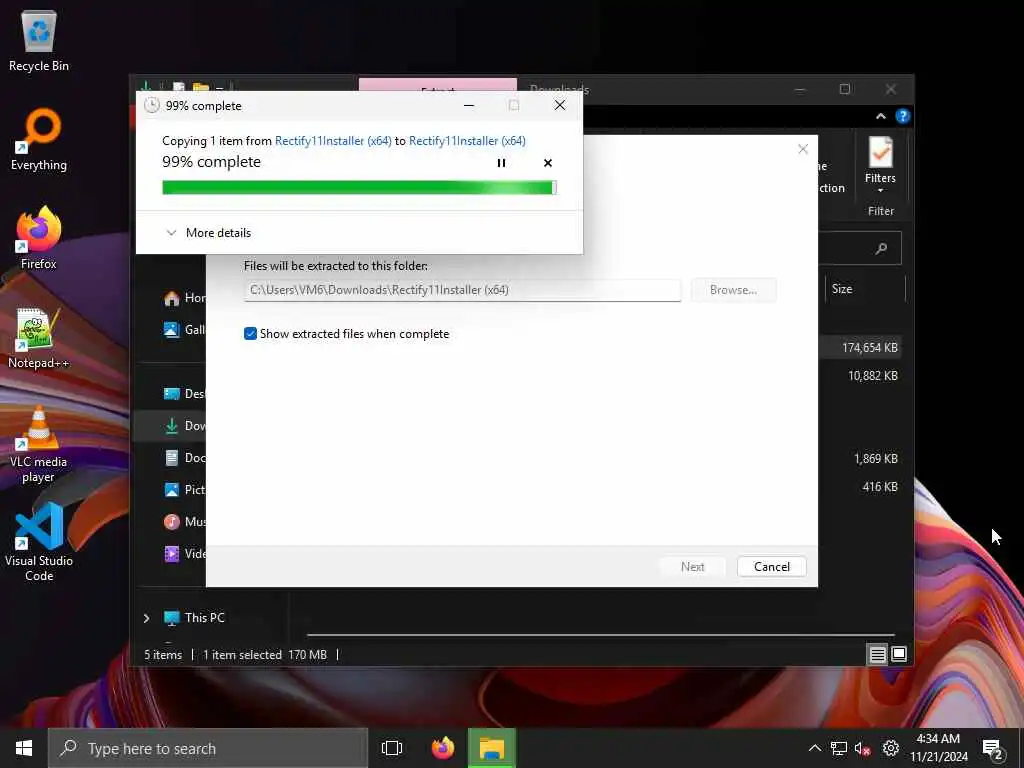Open Desktop in Explorer sidebar
Image resolution: width=1024 pixels, height=768 pixels.
[184, 394]
